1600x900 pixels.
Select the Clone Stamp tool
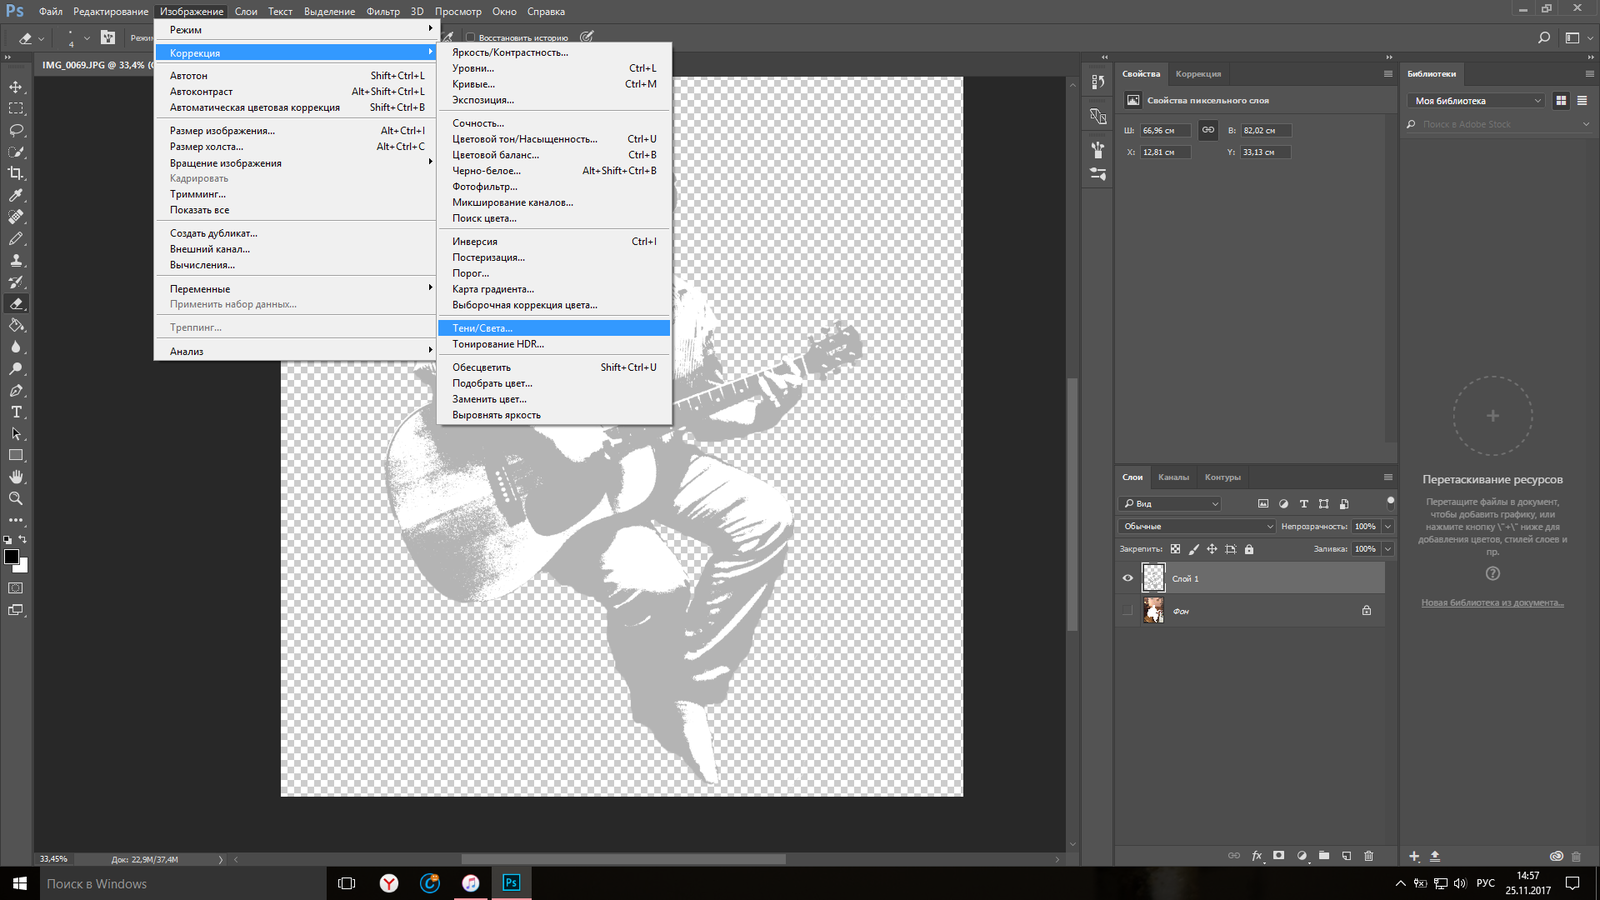pos(16,260)
